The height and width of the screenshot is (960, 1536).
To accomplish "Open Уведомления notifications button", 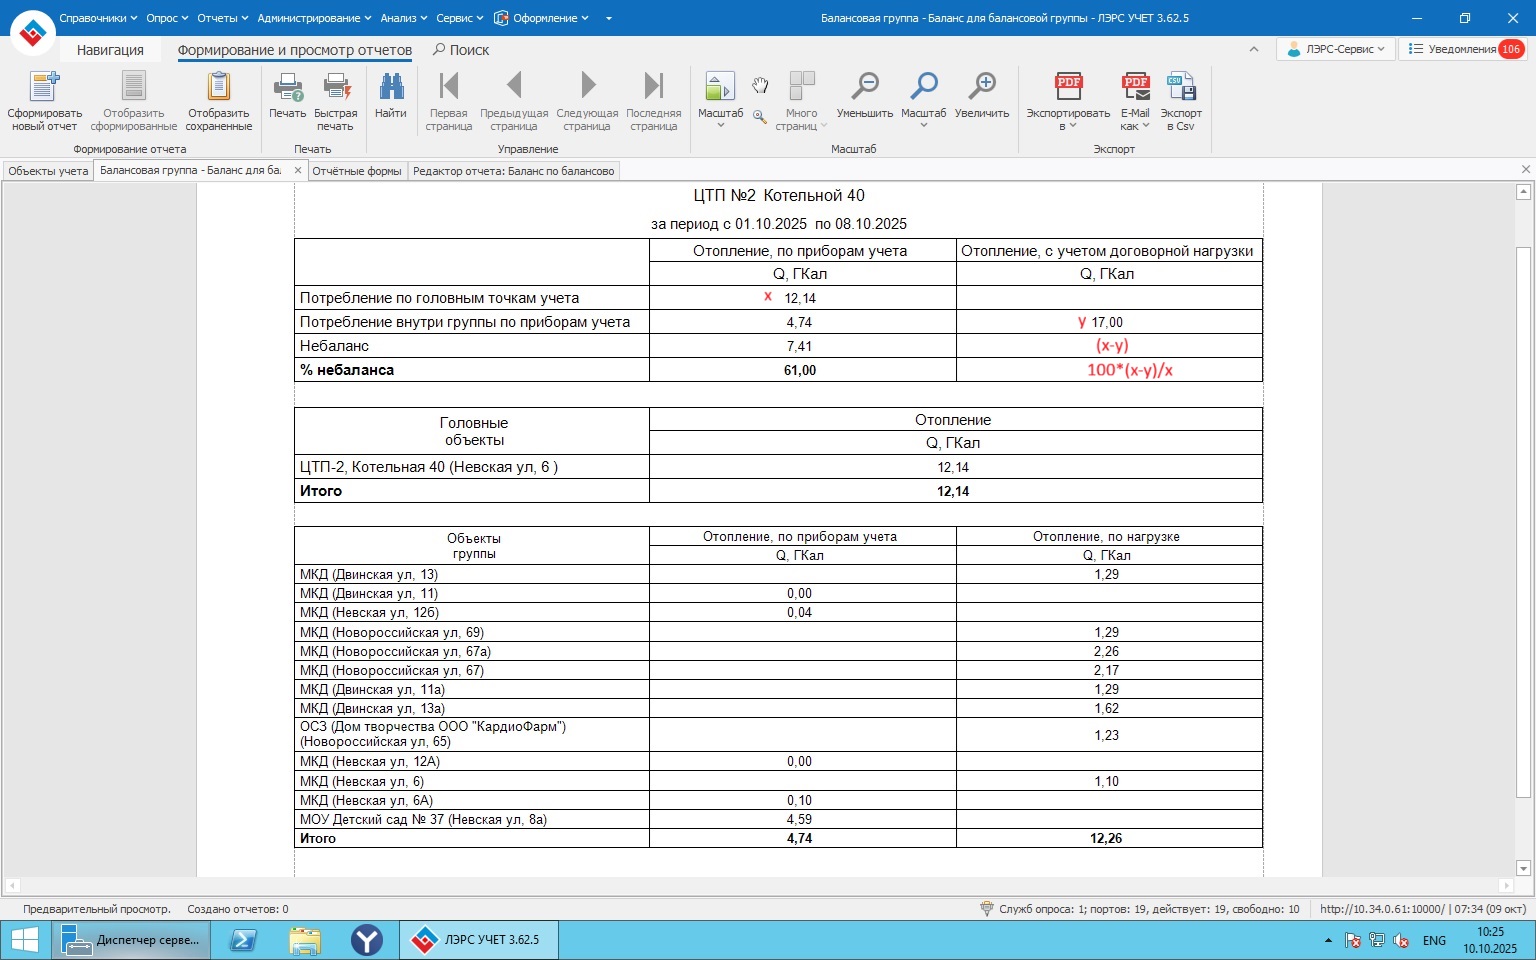I will 1461,49.
